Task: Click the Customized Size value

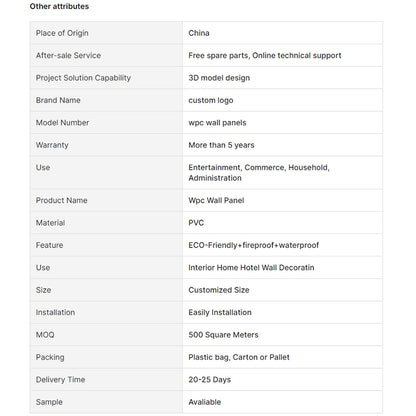Action: tap(219, 290)
